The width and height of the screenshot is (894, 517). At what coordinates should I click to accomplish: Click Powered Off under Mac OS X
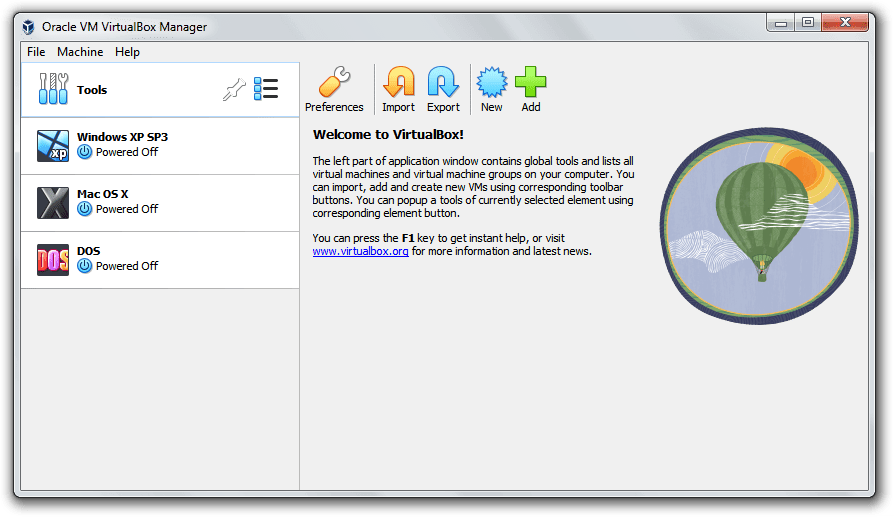(x=127, y=209)
